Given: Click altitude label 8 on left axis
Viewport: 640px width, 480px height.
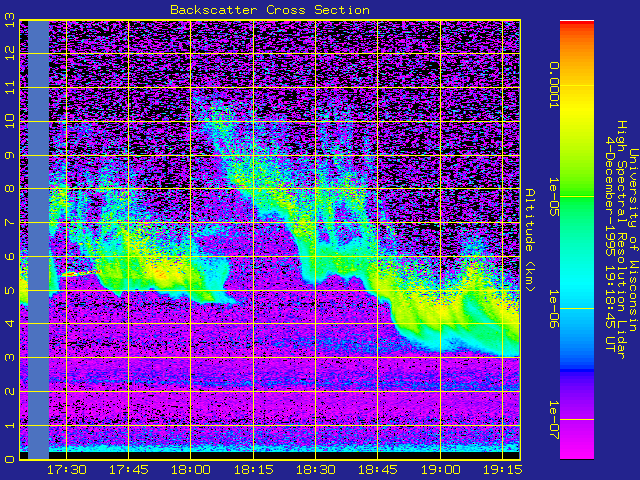Looking at the screenshot, I should (10, 189).
